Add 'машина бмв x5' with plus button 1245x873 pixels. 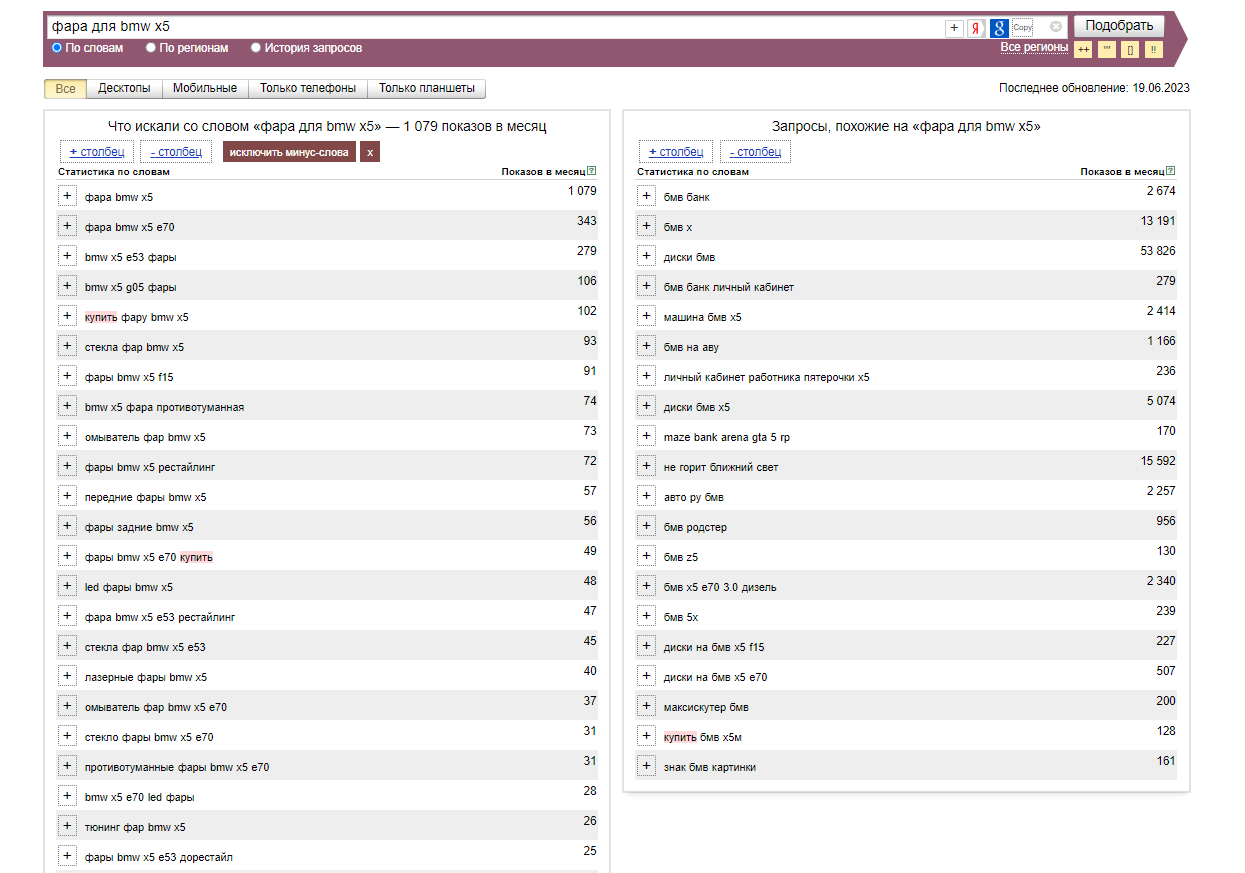(646, 316)
